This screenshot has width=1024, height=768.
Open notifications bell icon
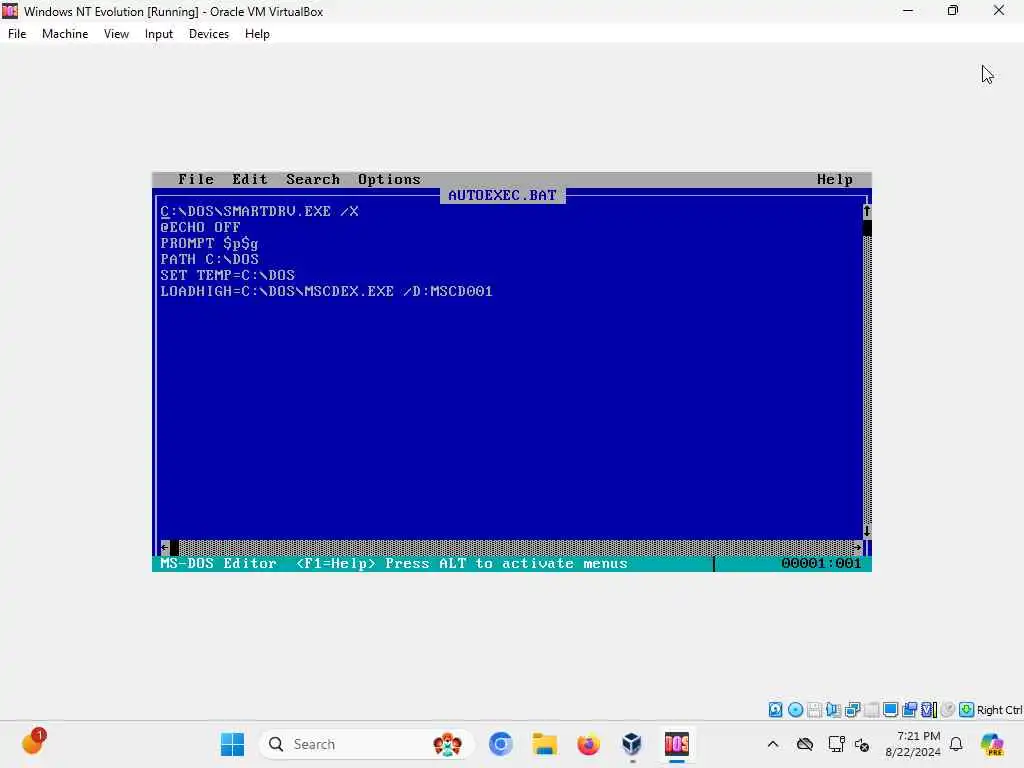(x=956, y=744)
